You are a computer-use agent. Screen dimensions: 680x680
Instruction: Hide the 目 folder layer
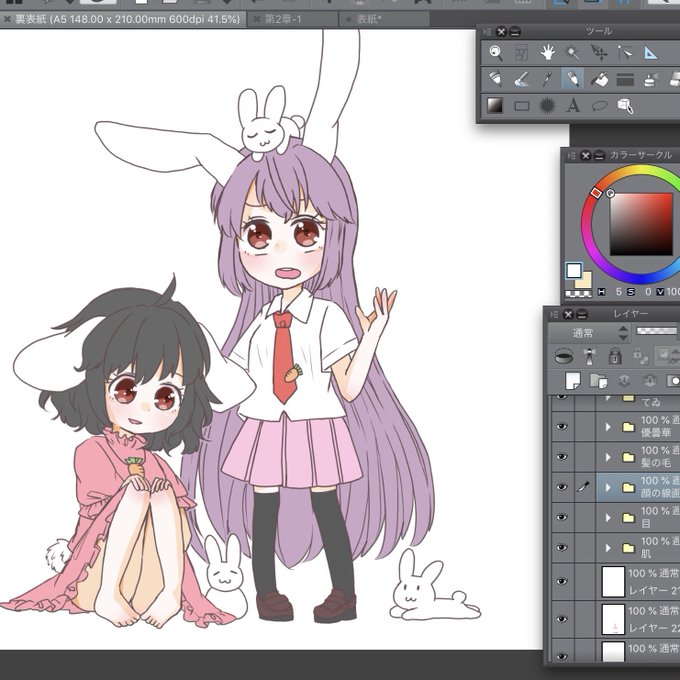[562, 517]
